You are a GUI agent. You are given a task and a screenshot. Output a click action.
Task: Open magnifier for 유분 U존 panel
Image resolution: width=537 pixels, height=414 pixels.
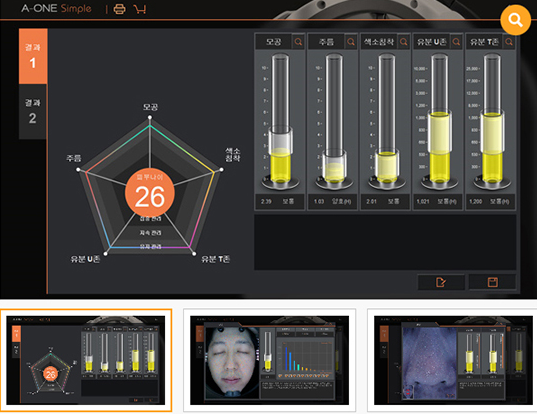pos(457,42)
